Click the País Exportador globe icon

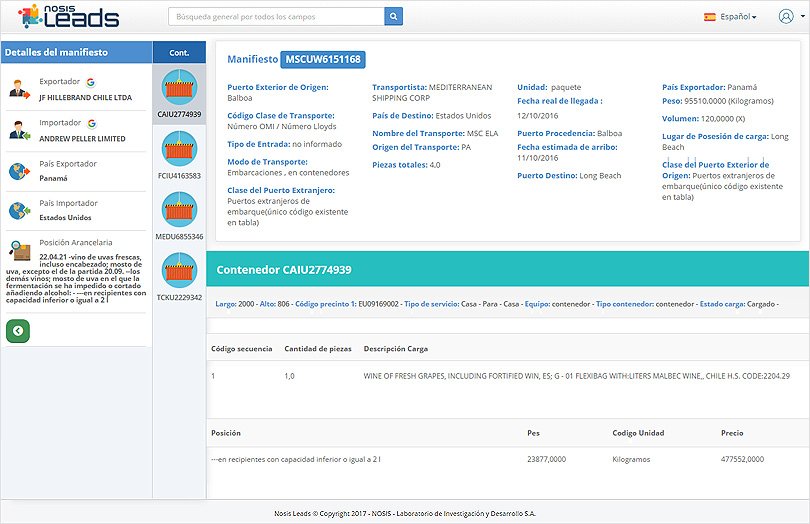[x=19, y=171]
